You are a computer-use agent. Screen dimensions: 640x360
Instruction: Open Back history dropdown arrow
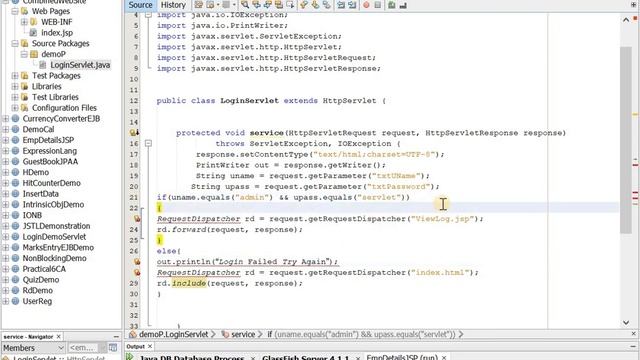point(218,5)
